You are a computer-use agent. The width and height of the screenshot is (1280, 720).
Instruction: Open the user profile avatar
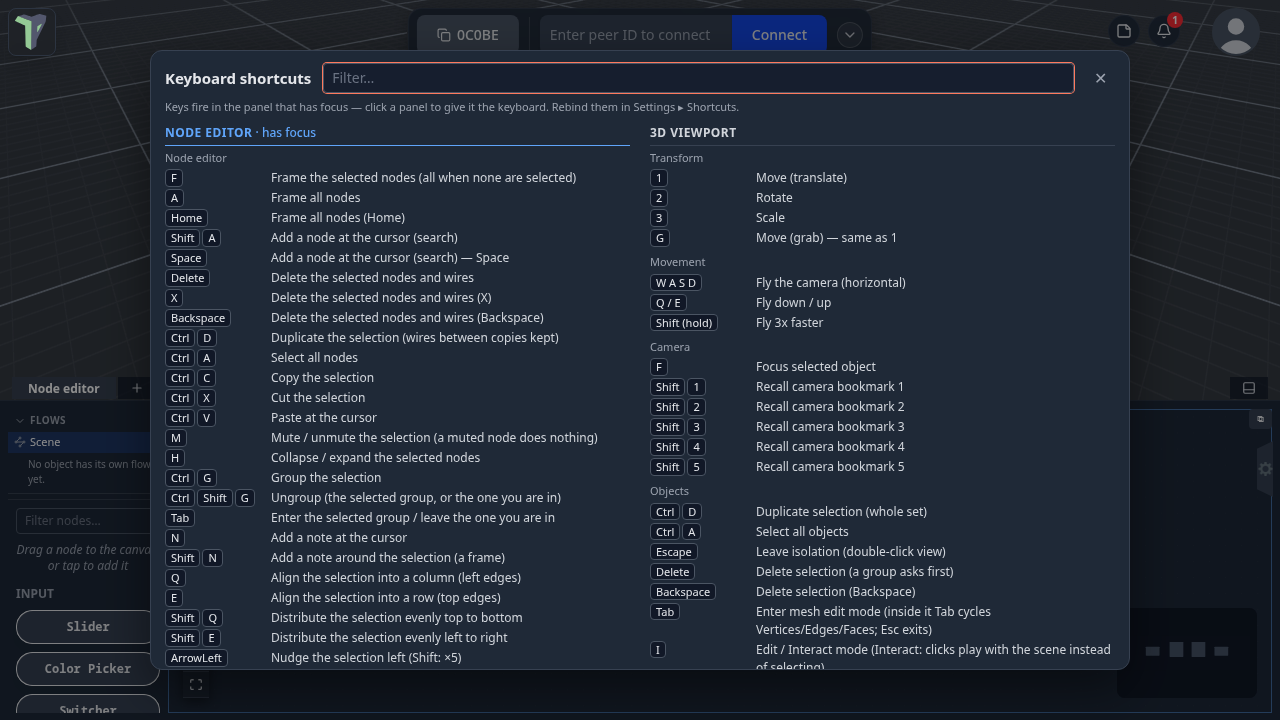click(x=1236, y=32)
